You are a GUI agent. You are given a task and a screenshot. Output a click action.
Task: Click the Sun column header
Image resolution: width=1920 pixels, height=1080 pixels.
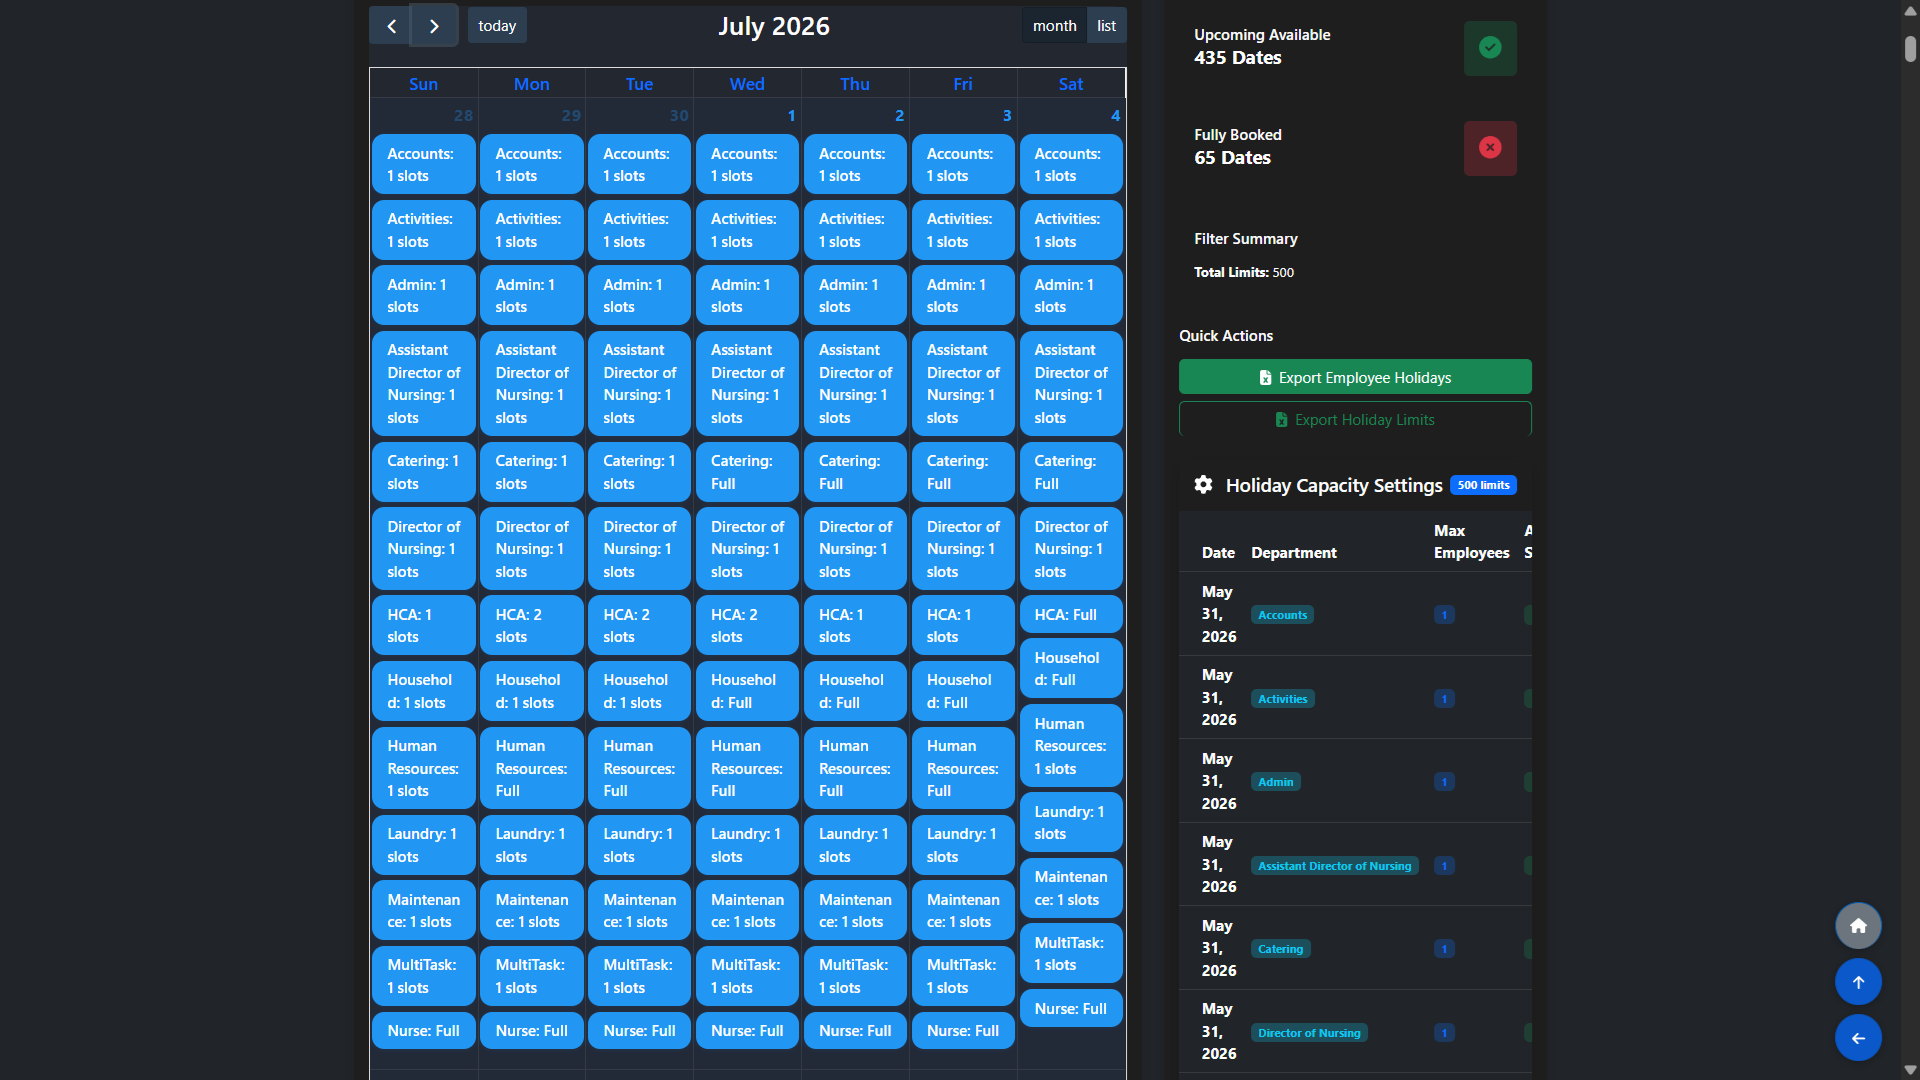tap(423, 84)
